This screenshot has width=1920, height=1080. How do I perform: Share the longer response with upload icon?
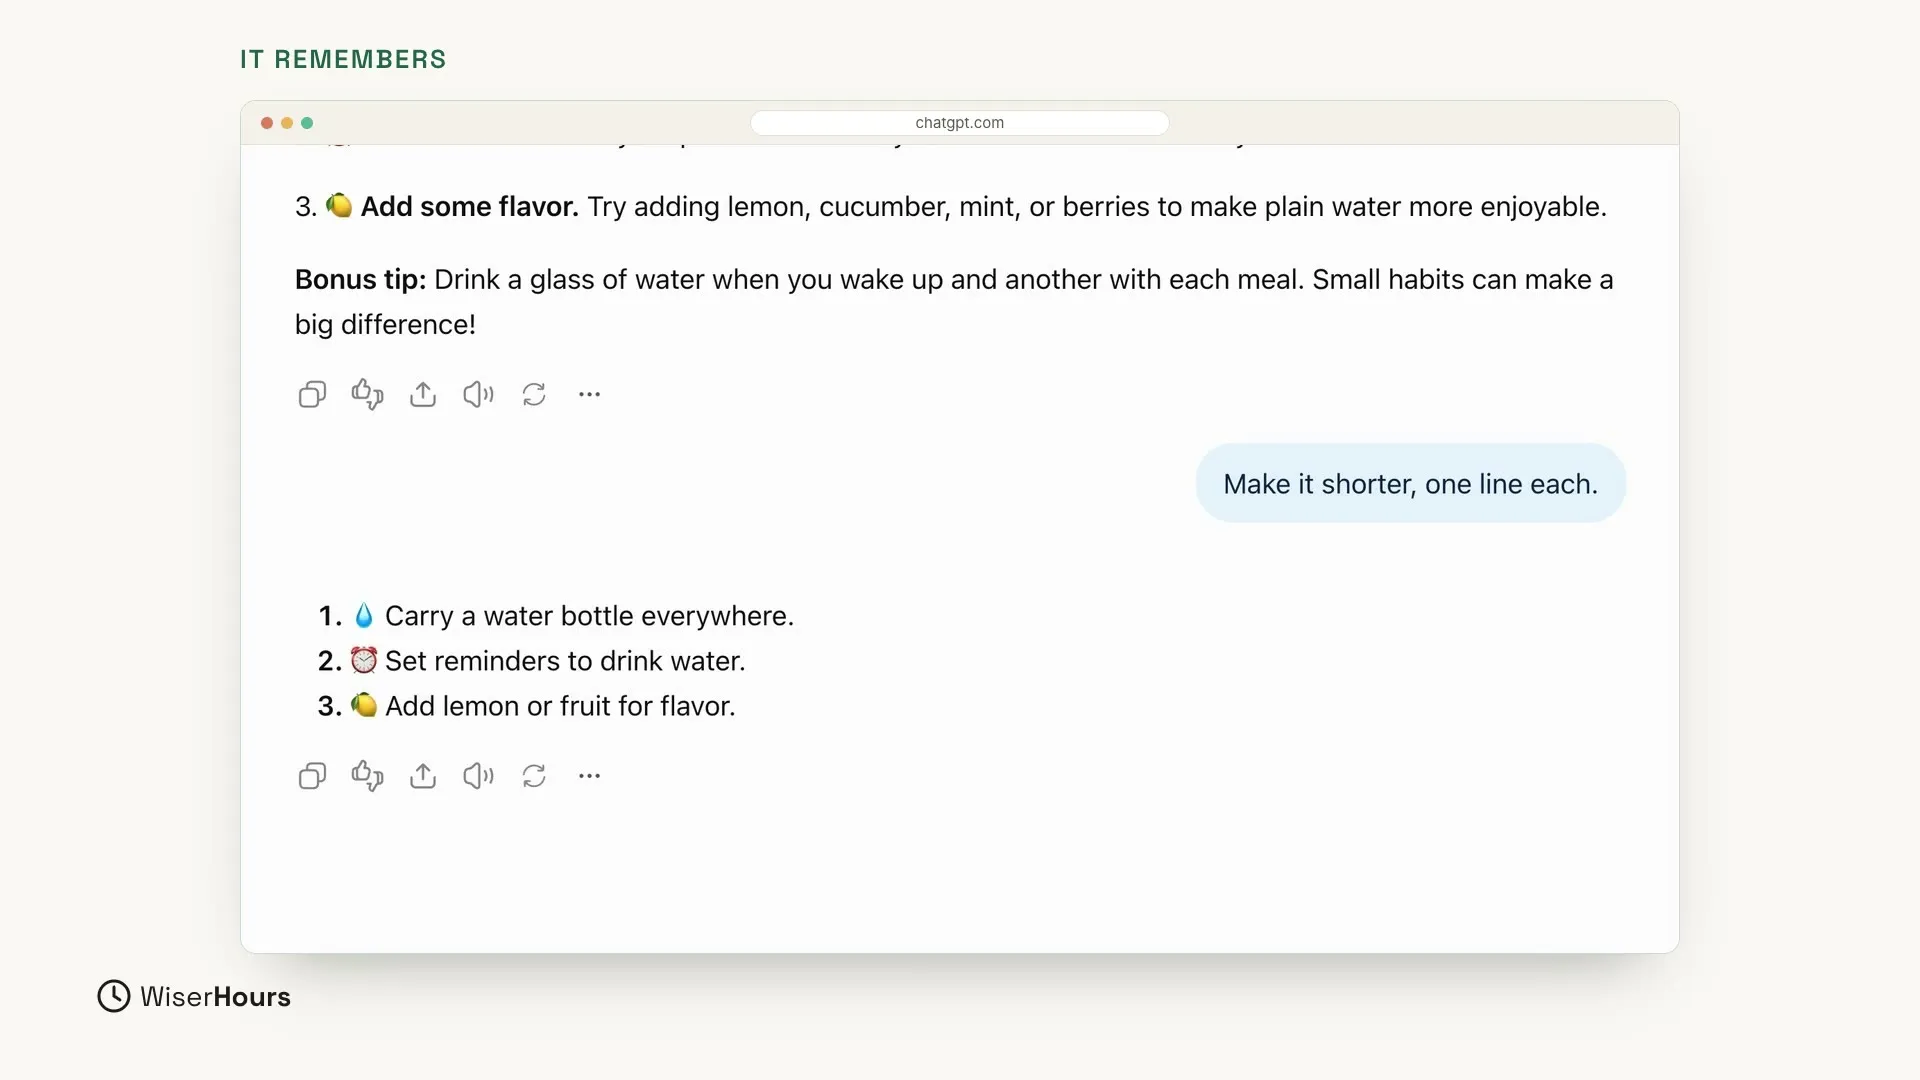point(423,395)
